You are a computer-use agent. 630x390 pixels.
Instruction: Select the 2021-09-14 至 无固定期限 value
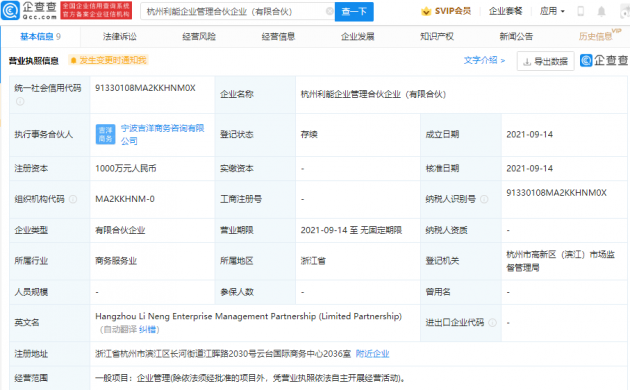point(351,230)
